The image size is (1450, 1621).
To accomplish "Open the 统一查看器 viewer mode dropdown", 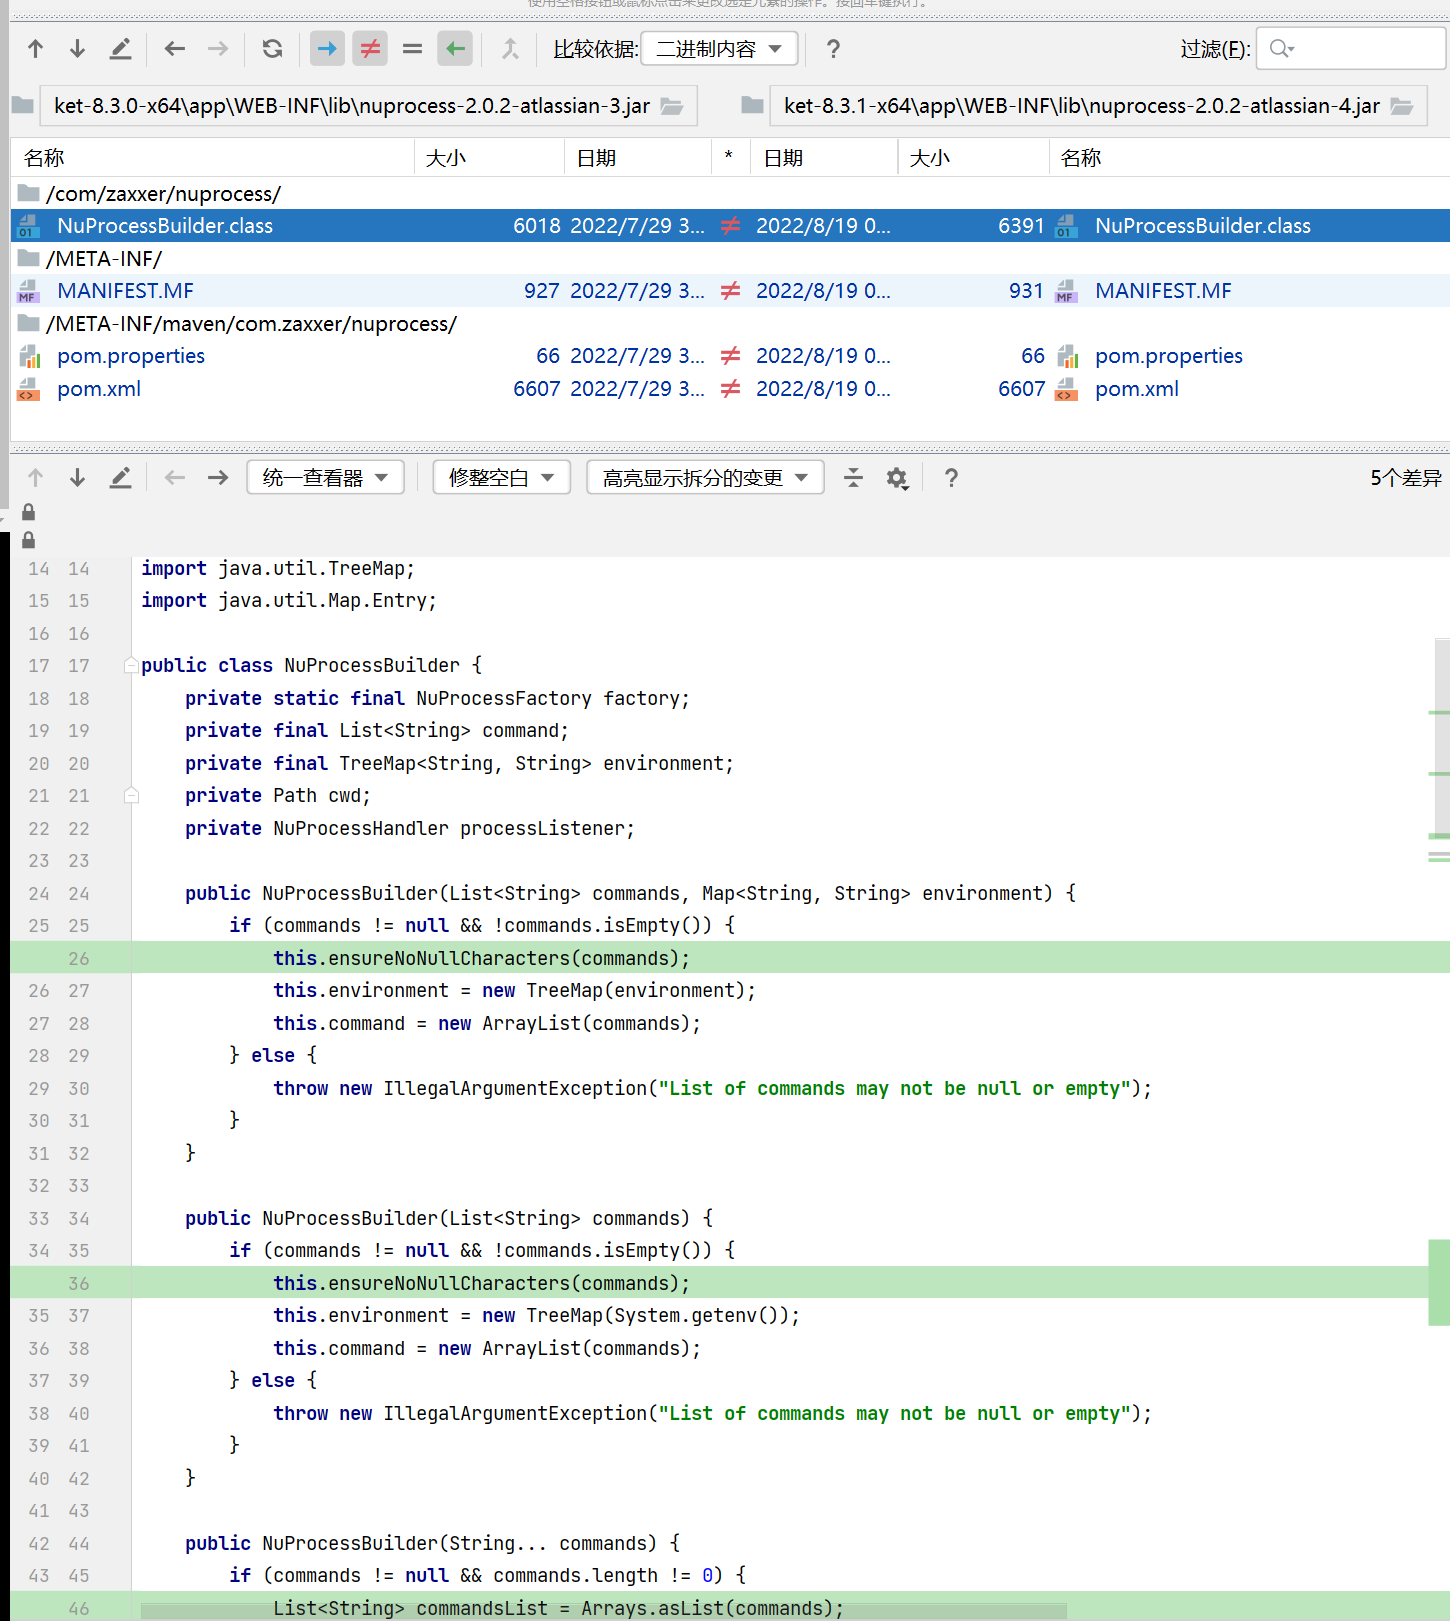I will pyautogui.click(x=325, y=478).
